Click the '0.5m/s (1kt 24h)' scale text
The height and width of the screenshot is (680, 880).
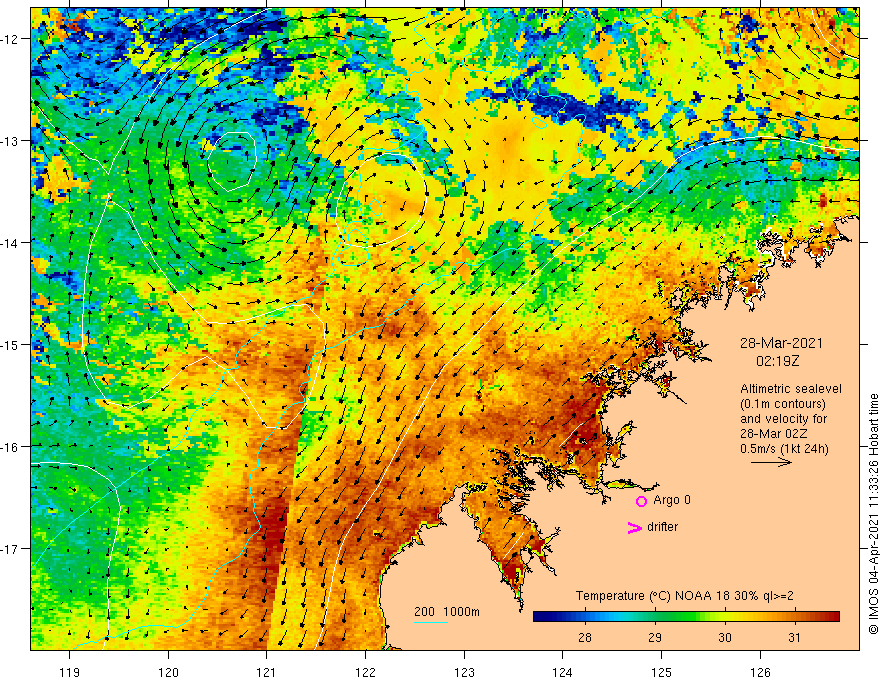[784, 449]
